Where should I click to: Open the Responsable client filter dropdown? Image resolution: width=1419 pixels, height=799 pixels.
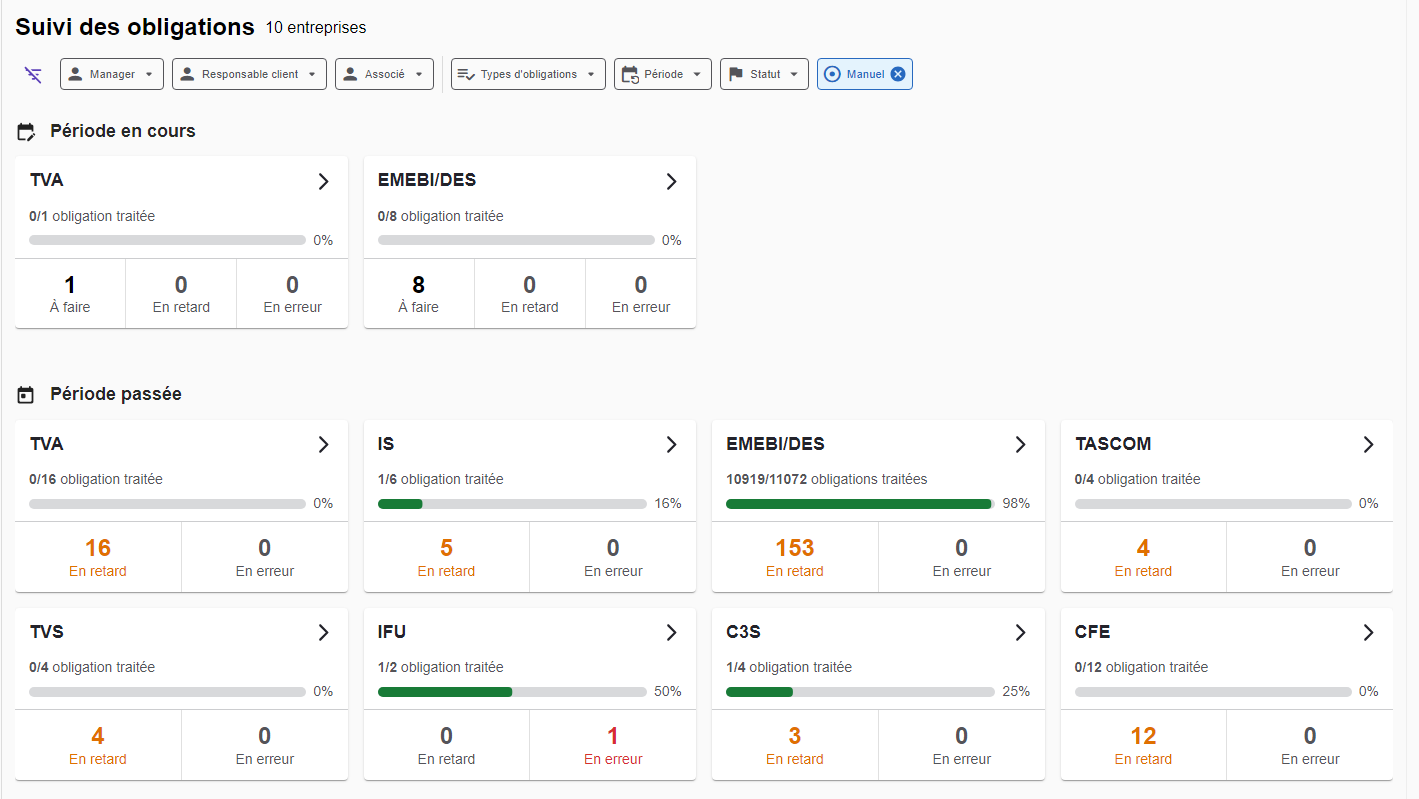249,74
